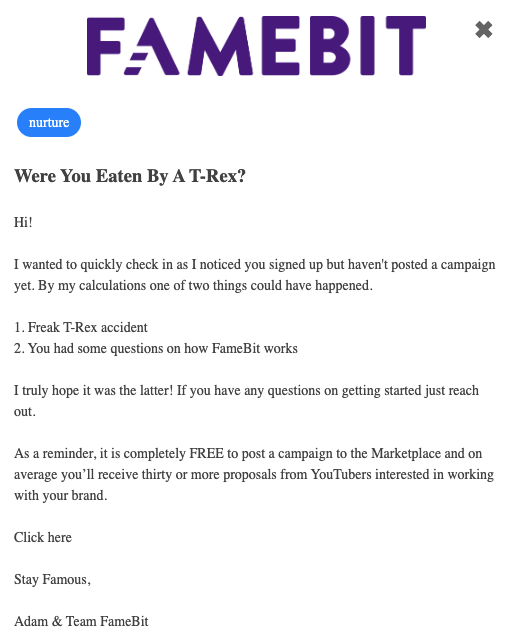Click the word FREE in the reminder paragraph
Screen dimensions: 513x644
coord(207,453)
